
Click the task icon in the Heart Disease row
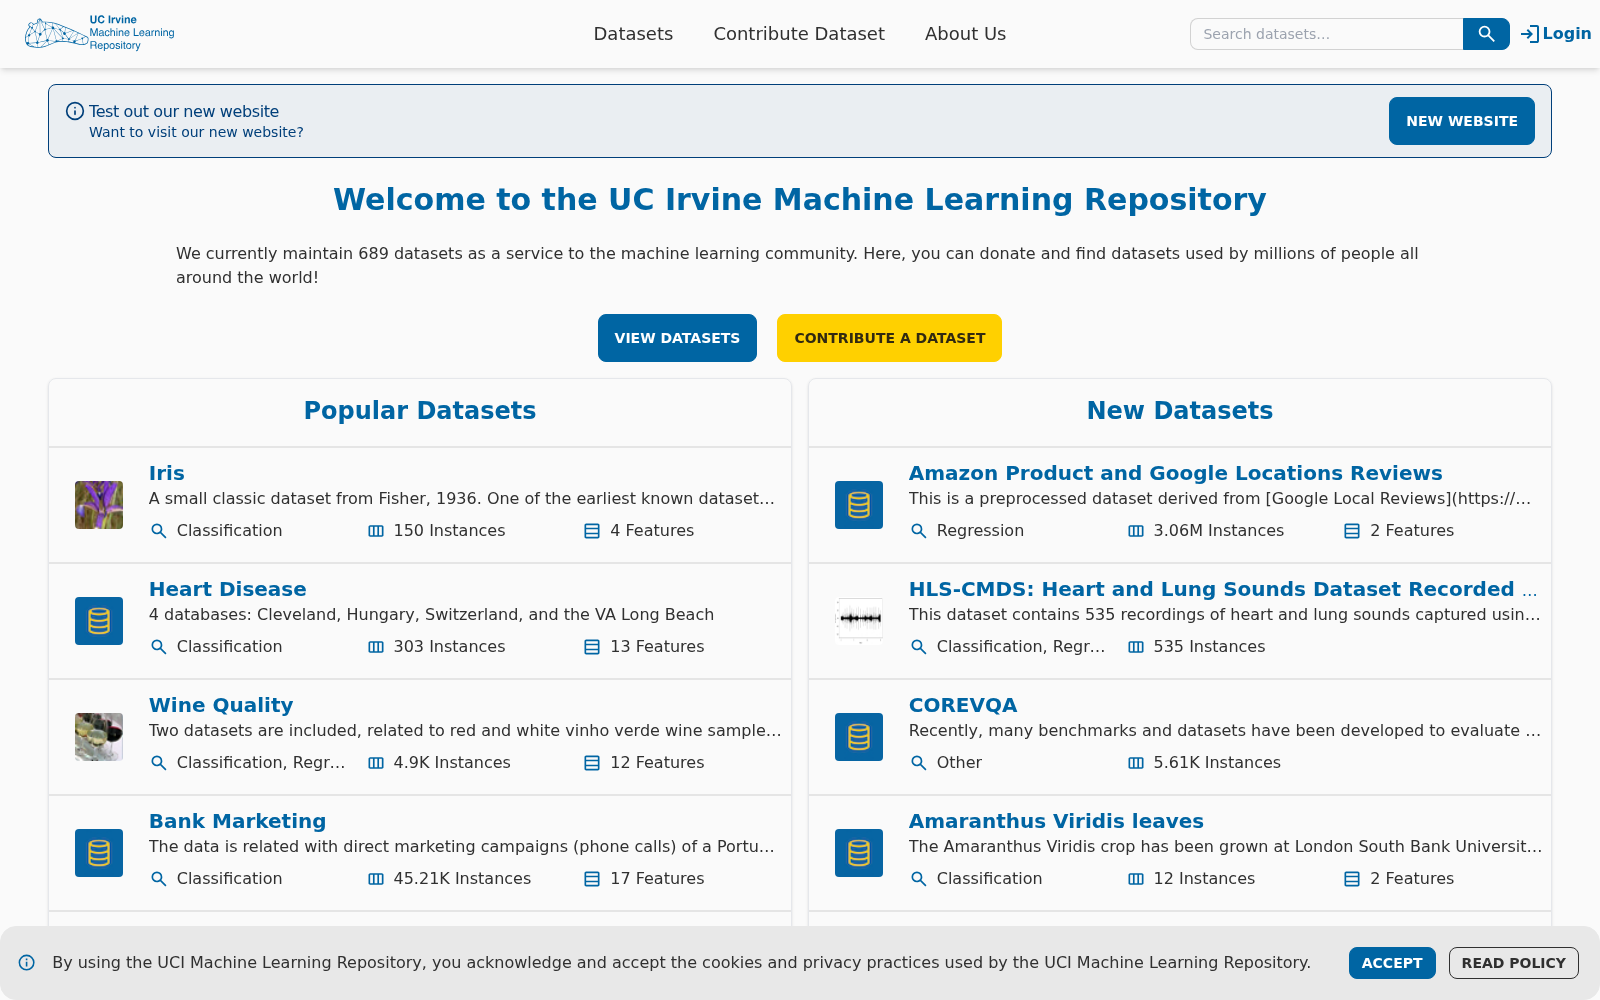pyautogui.click(x=158, y=647)
